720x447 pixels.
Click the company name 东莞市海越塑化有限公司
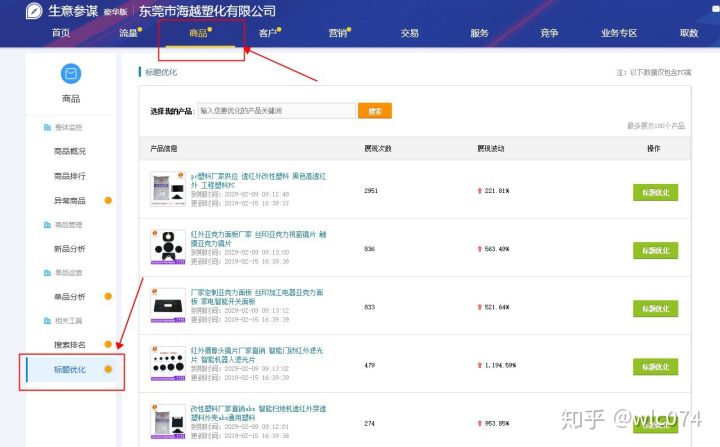pos(207,11)
